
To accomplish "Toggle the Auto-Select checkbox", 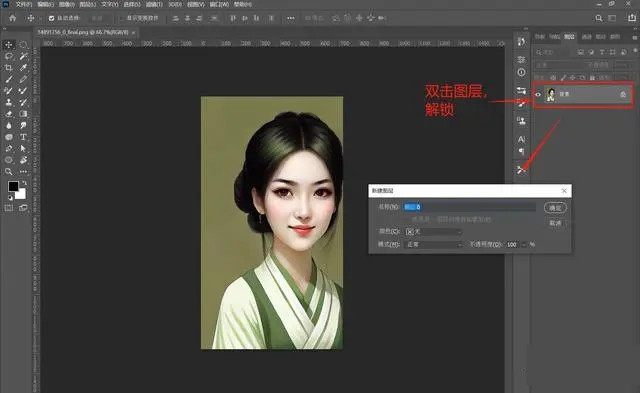I will 51,18.
